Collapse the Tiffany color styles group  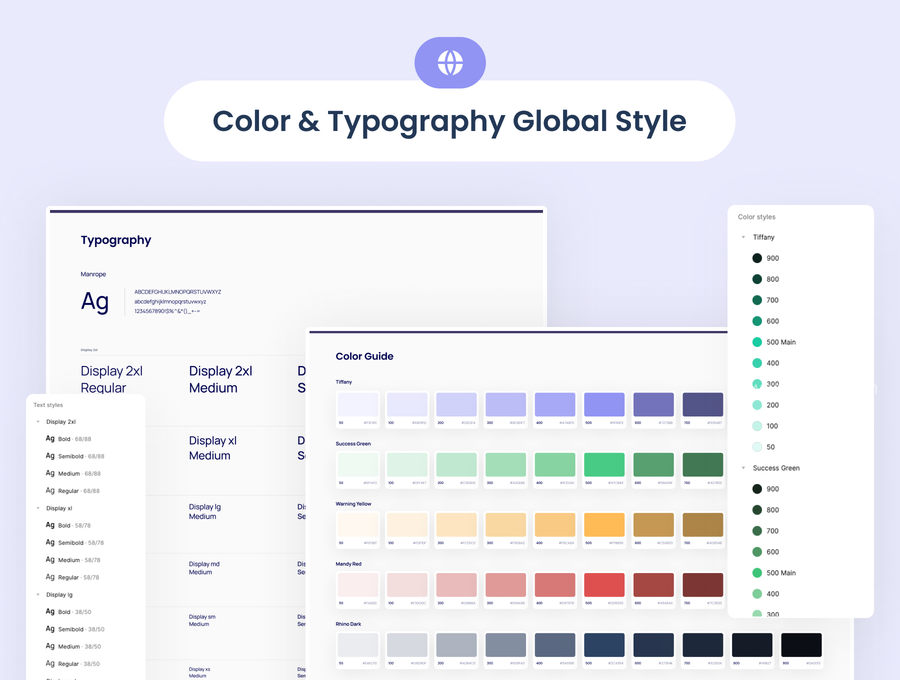743,237
